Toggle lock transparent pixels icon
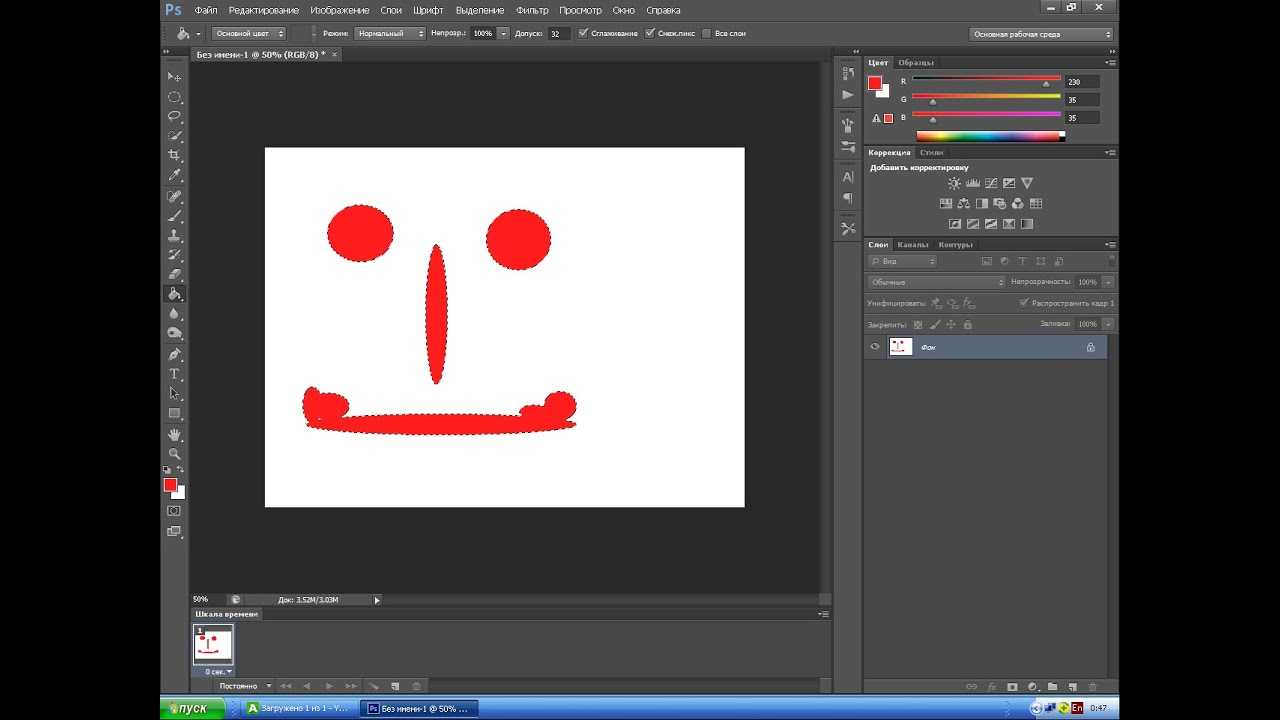Viewport: 1280px width, 720px height. click(918, 324)
